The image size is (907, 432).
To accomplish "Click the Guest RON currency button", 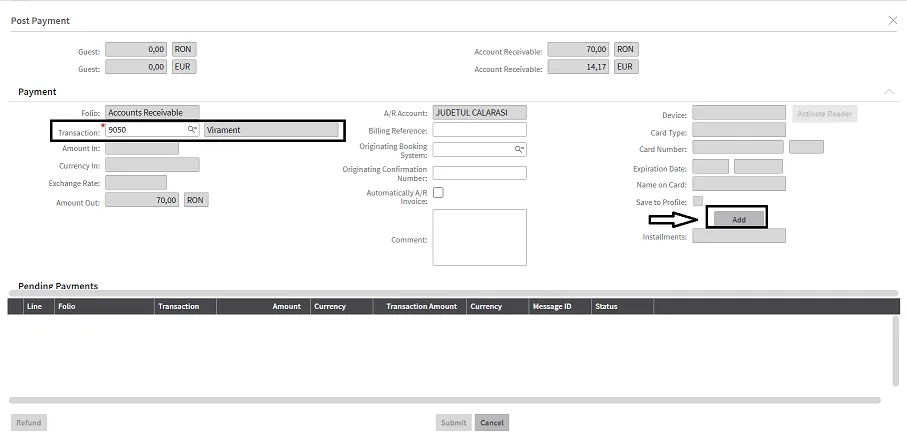I will (183, 50).
